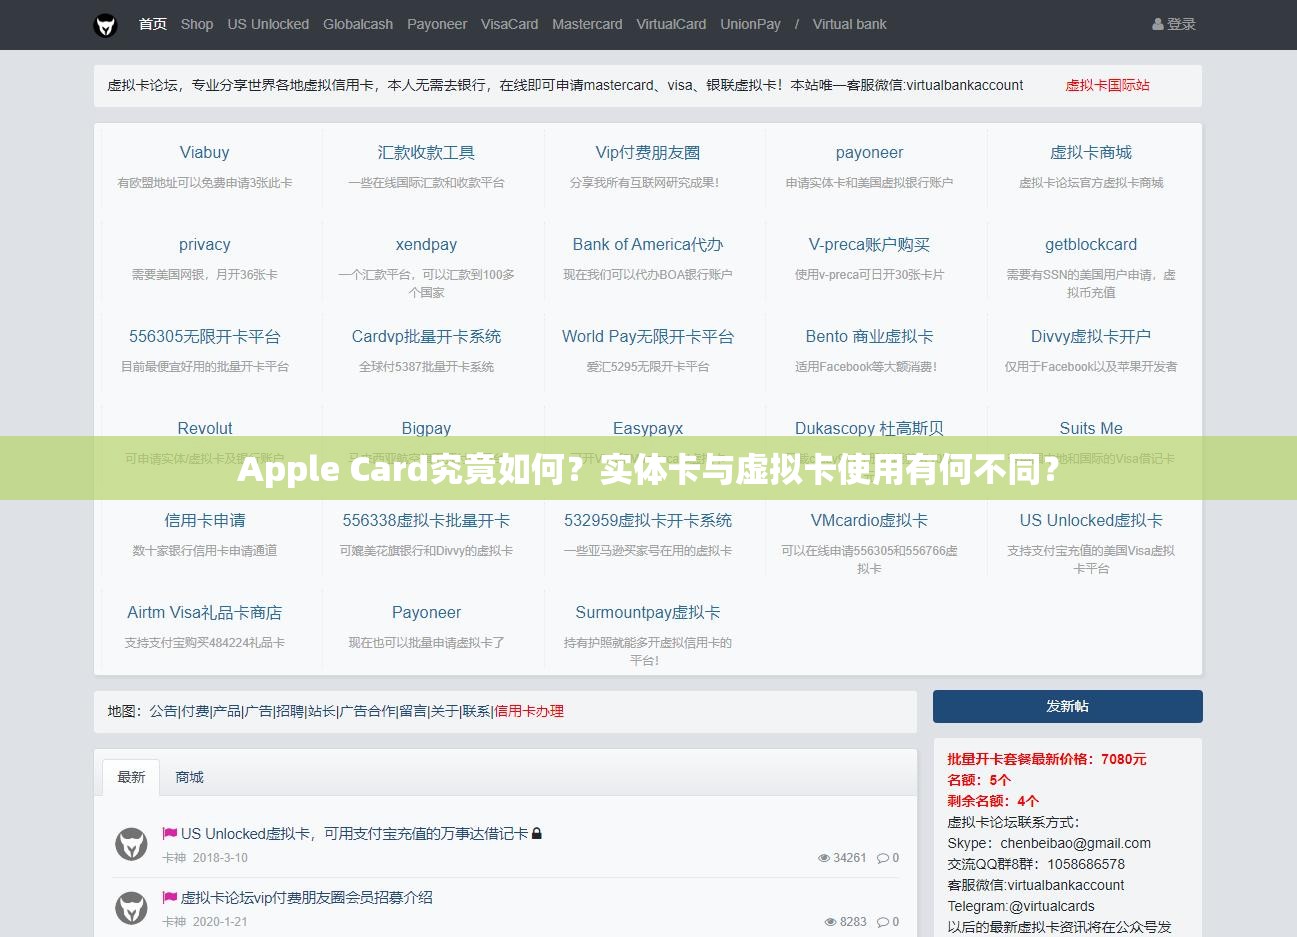1297x937 pixels.
Task: Click pink flag icon on vip付费朋友圈 post
Action: pyautogui.click(x=169, y=897)
